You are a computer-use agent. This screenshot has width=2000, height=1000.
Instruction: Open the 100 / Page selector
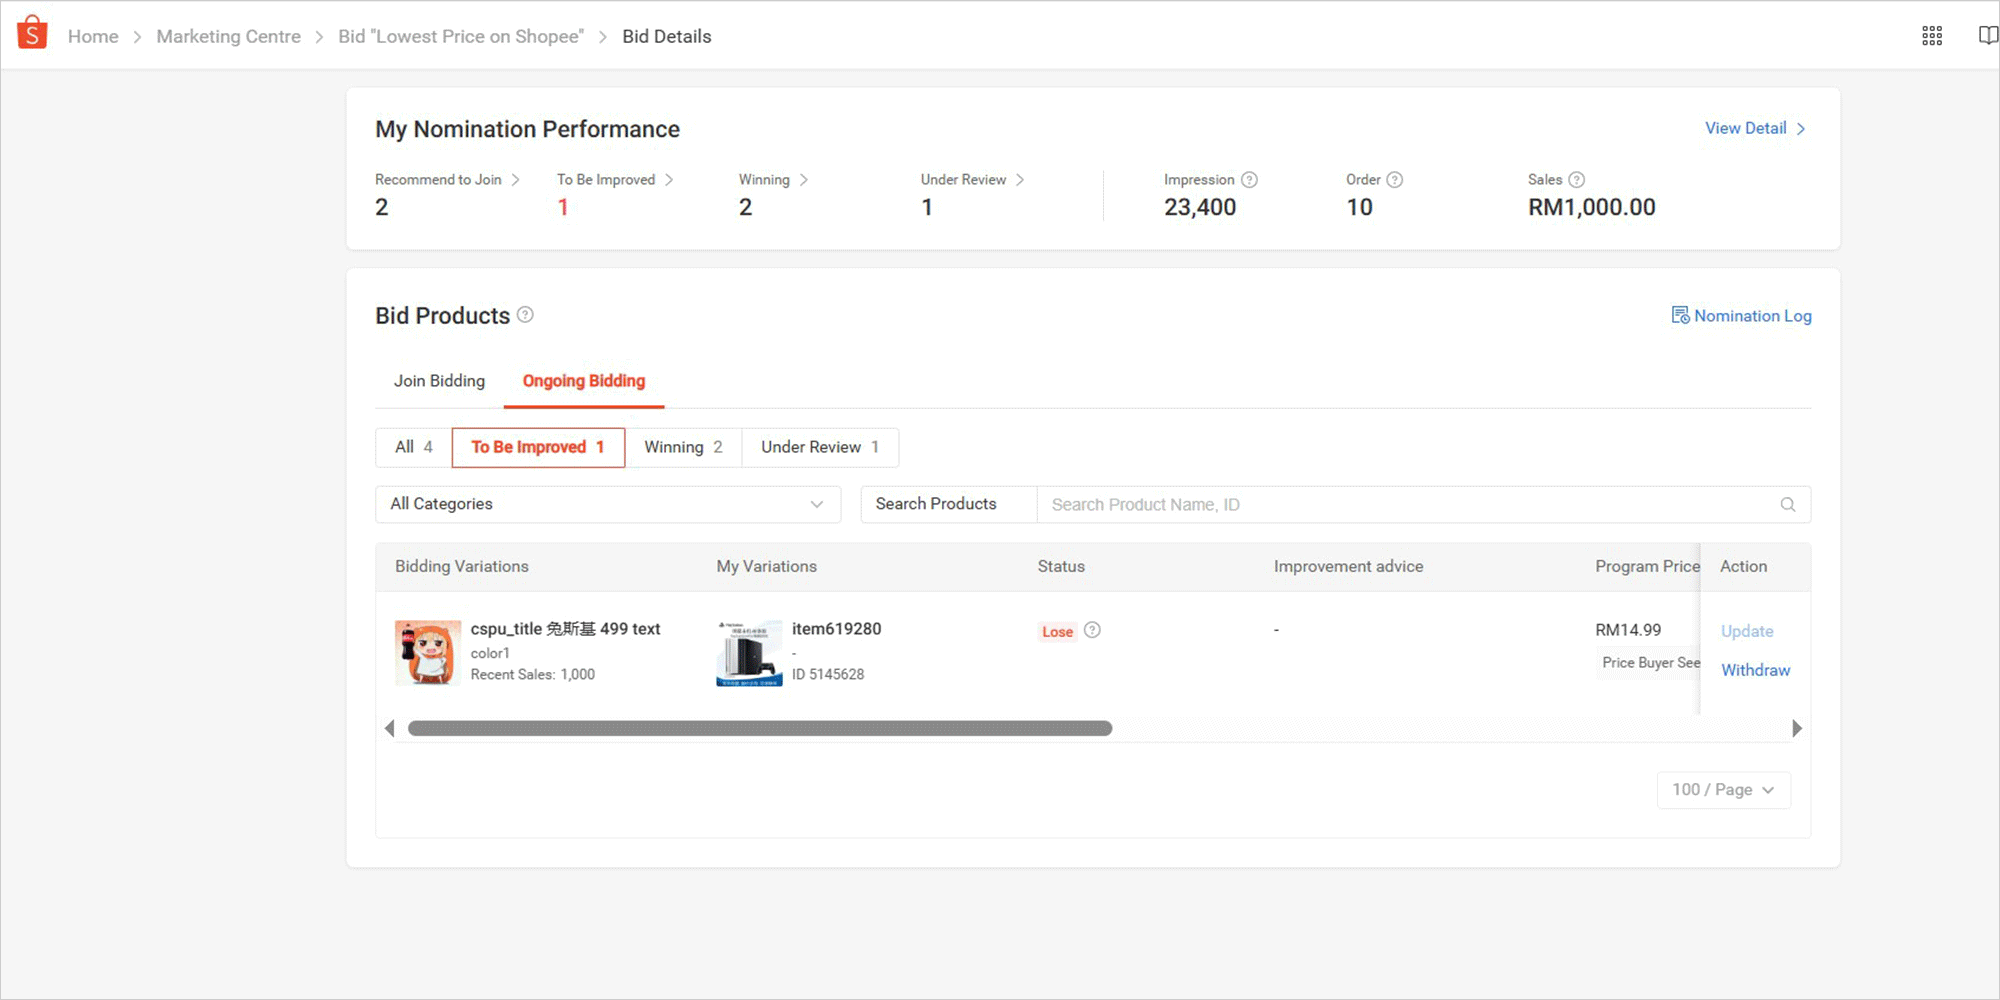click(1723, 790)
